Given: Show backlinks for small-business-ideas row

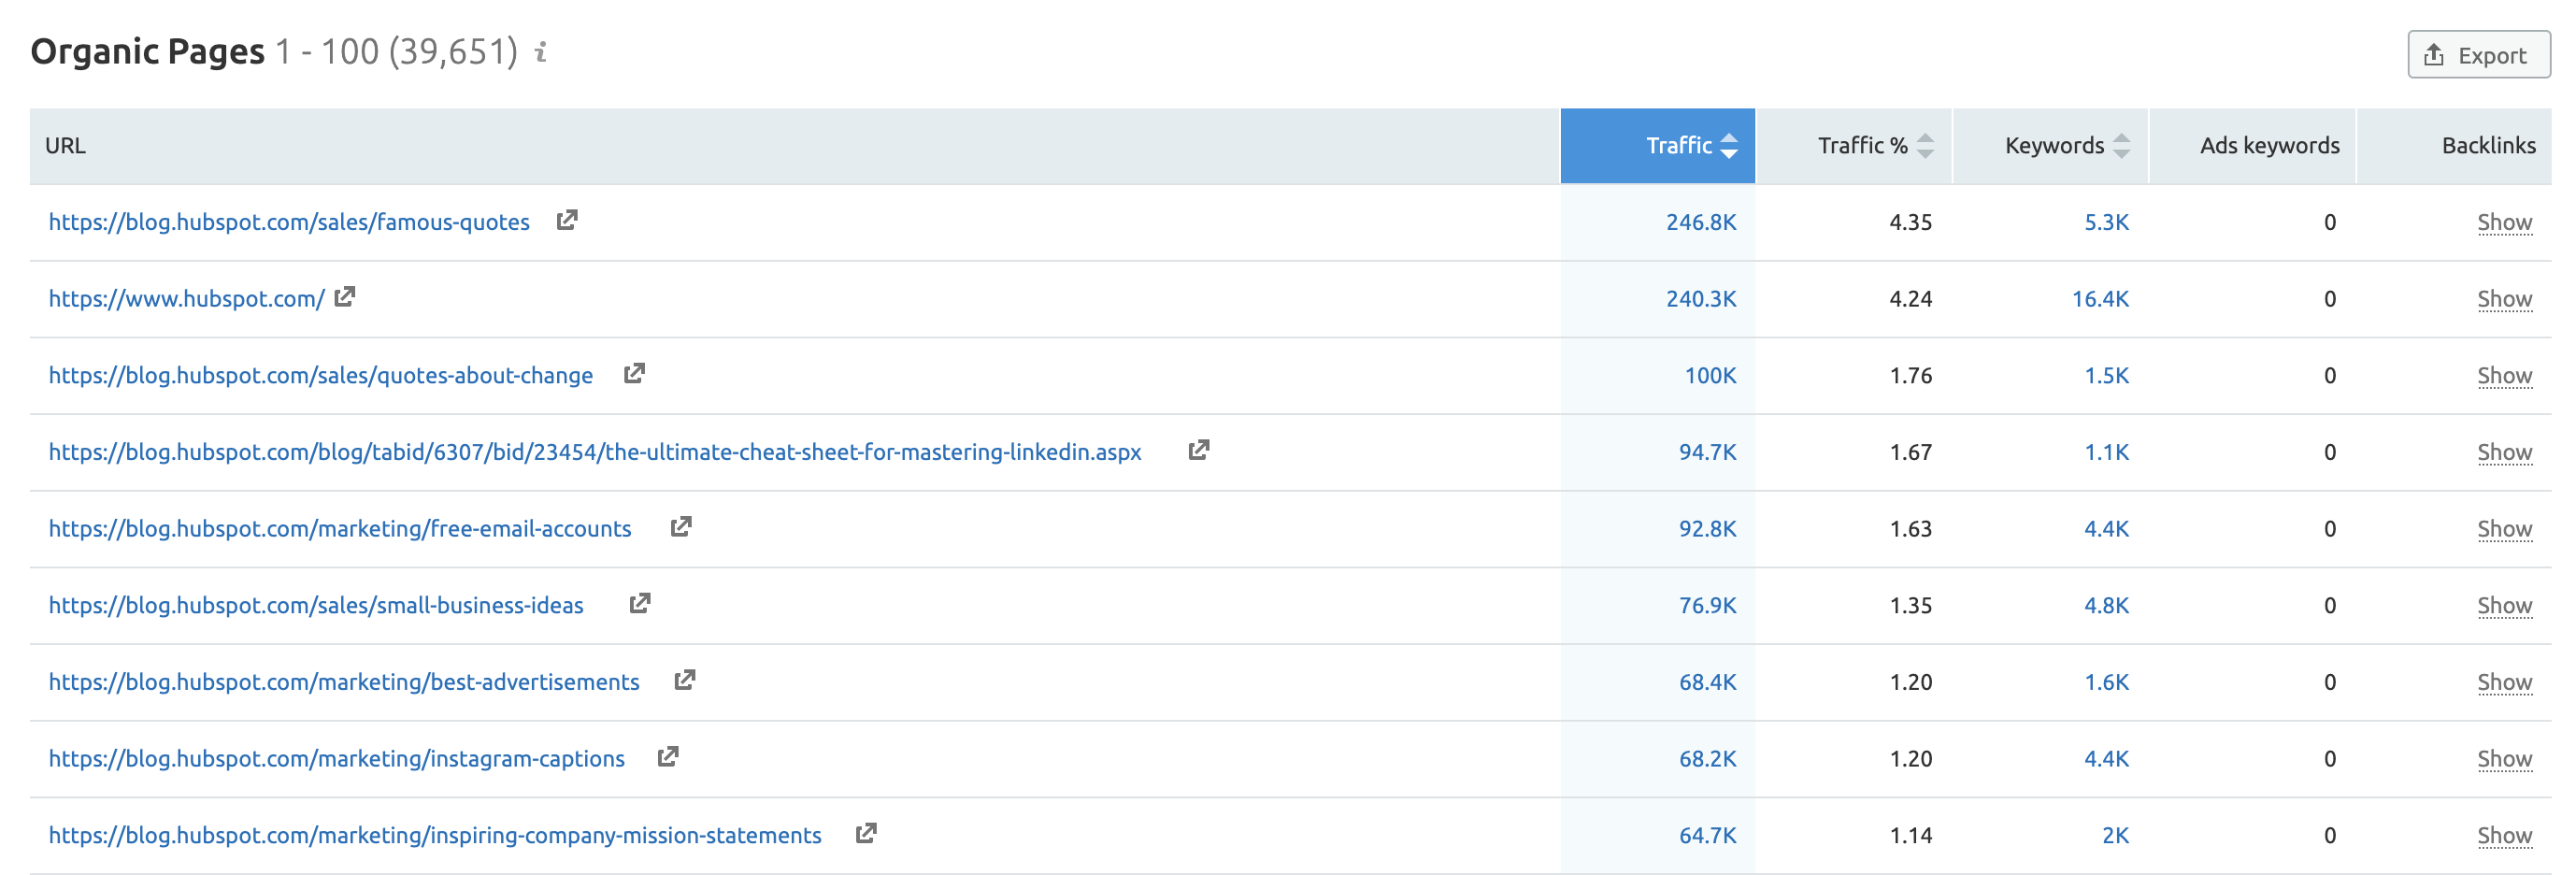Looking at the screenshot, I should [2504, 605].
